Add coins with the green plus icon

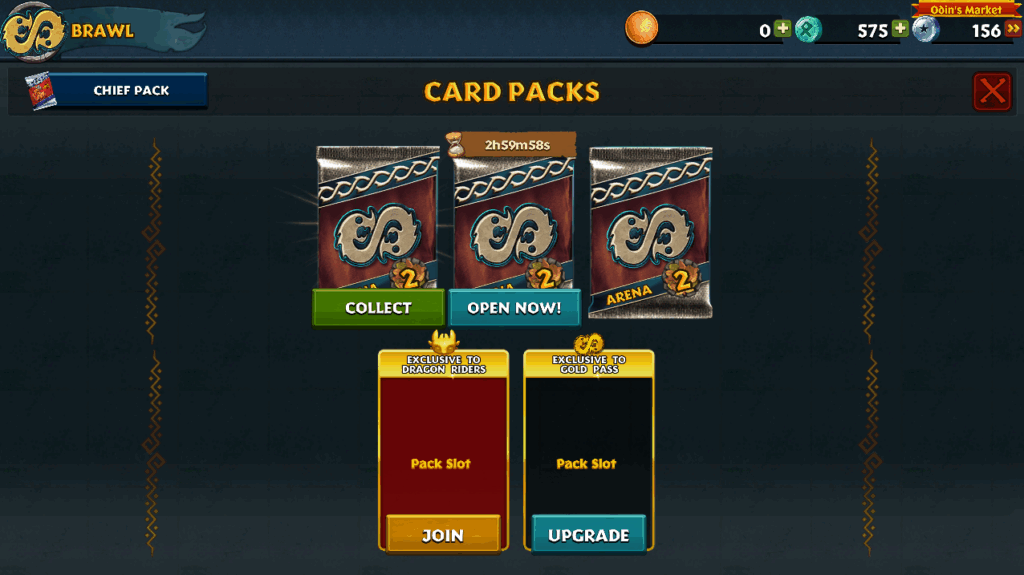(782, 29)
